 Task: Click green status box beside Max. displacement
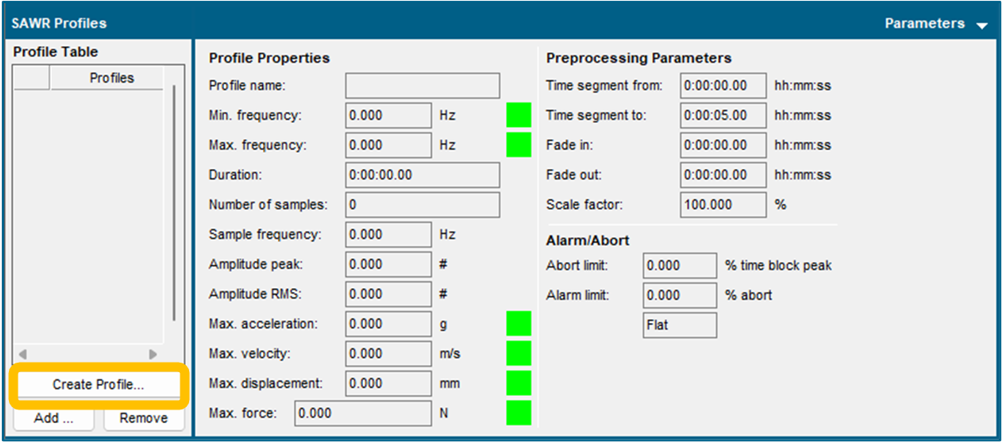[519, 383]
